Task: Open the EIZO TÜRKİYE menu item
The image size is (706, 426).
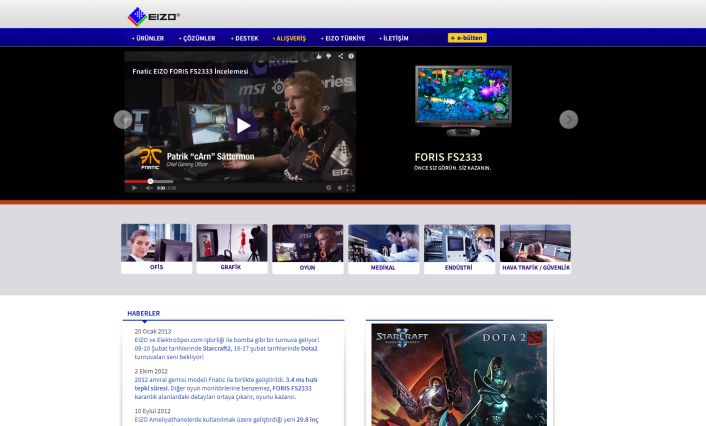Action: pos(343,38)
